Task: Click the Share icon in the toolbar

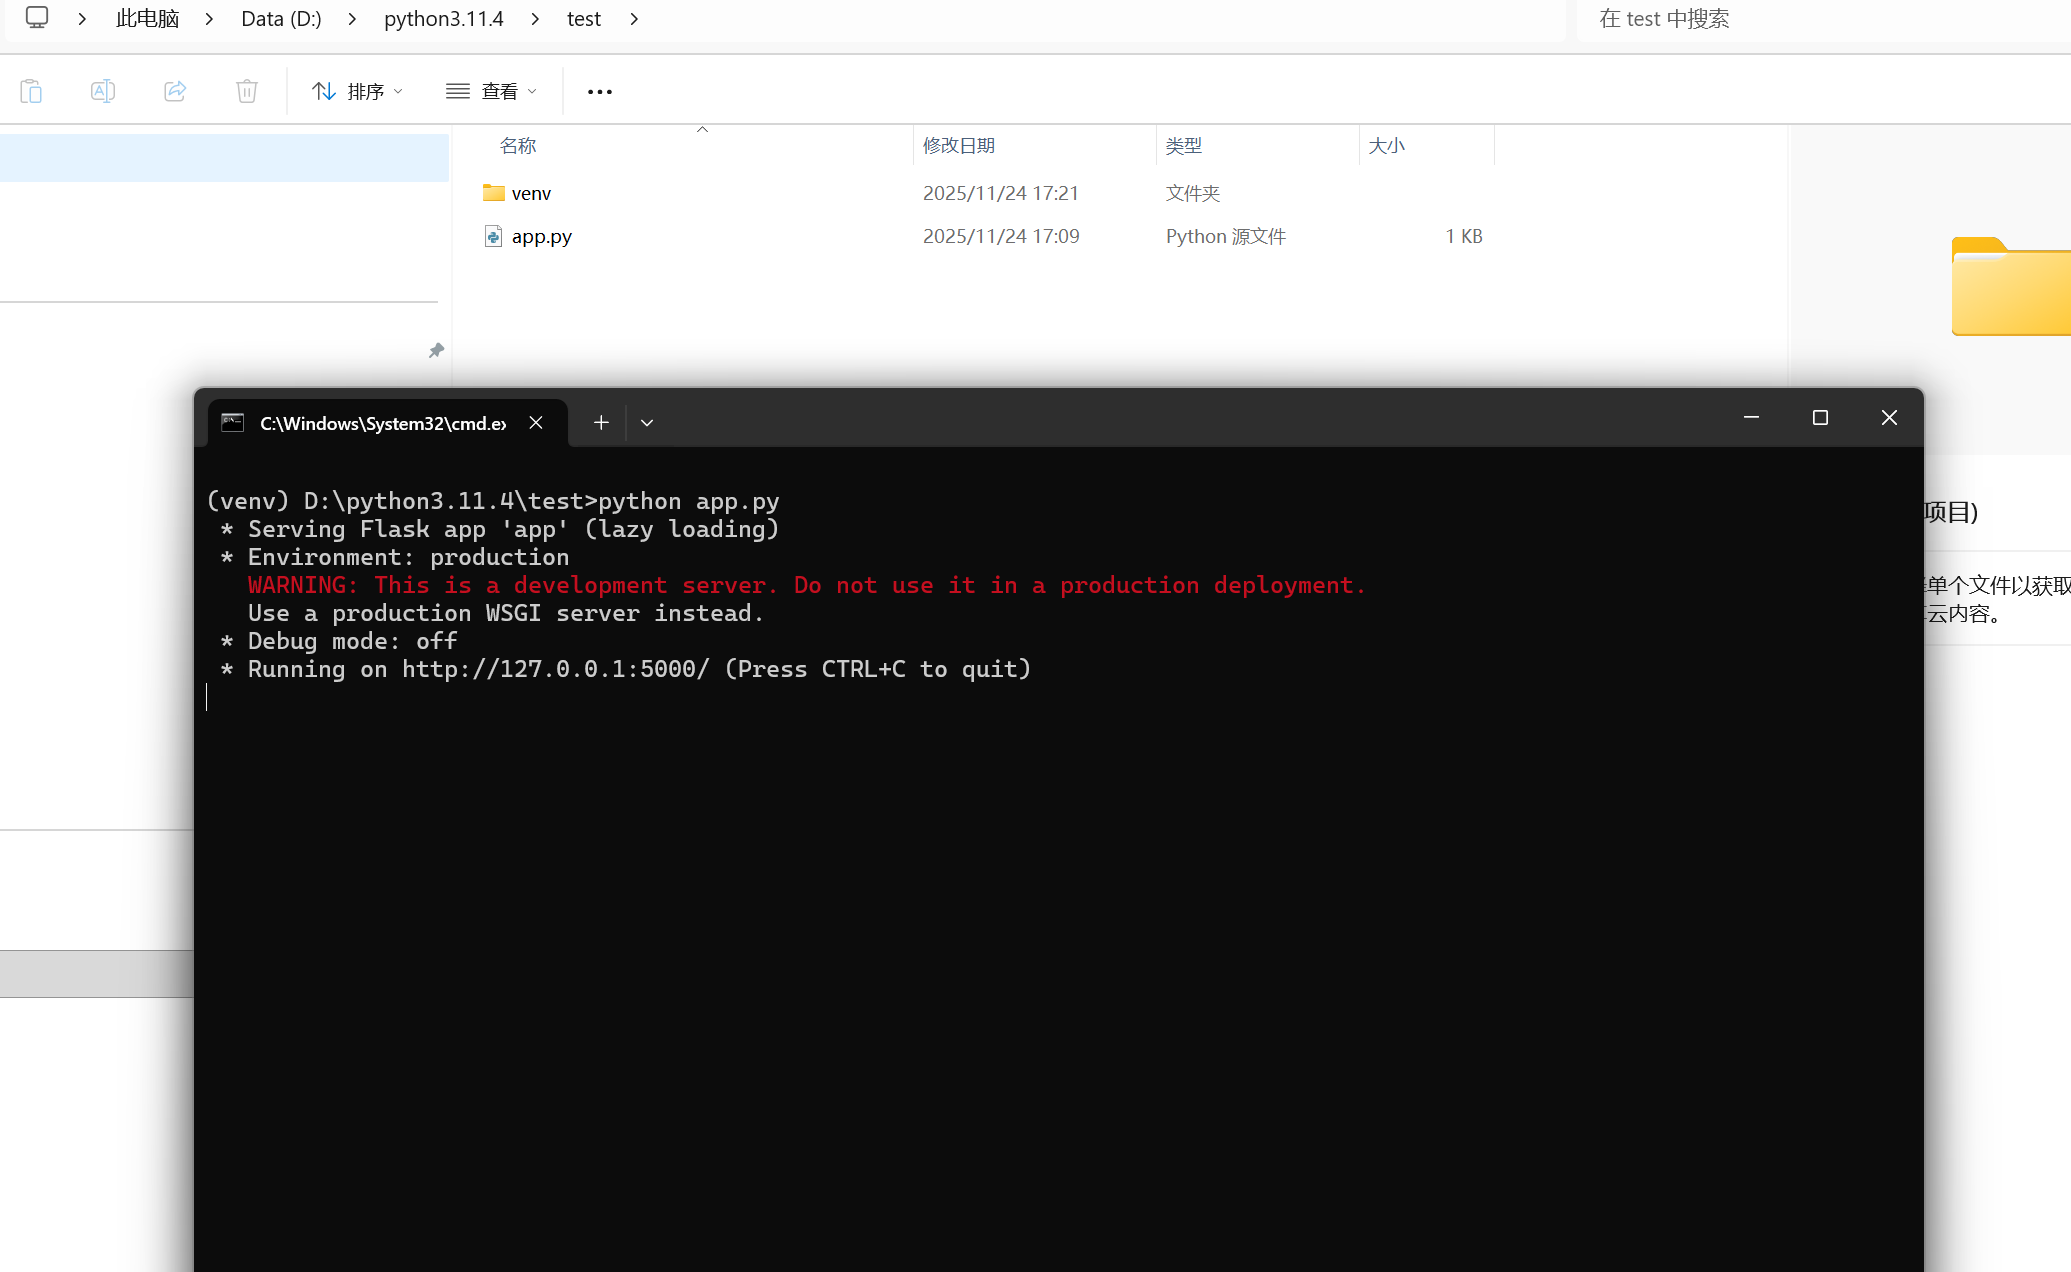Action: click(x=175, y=90)
